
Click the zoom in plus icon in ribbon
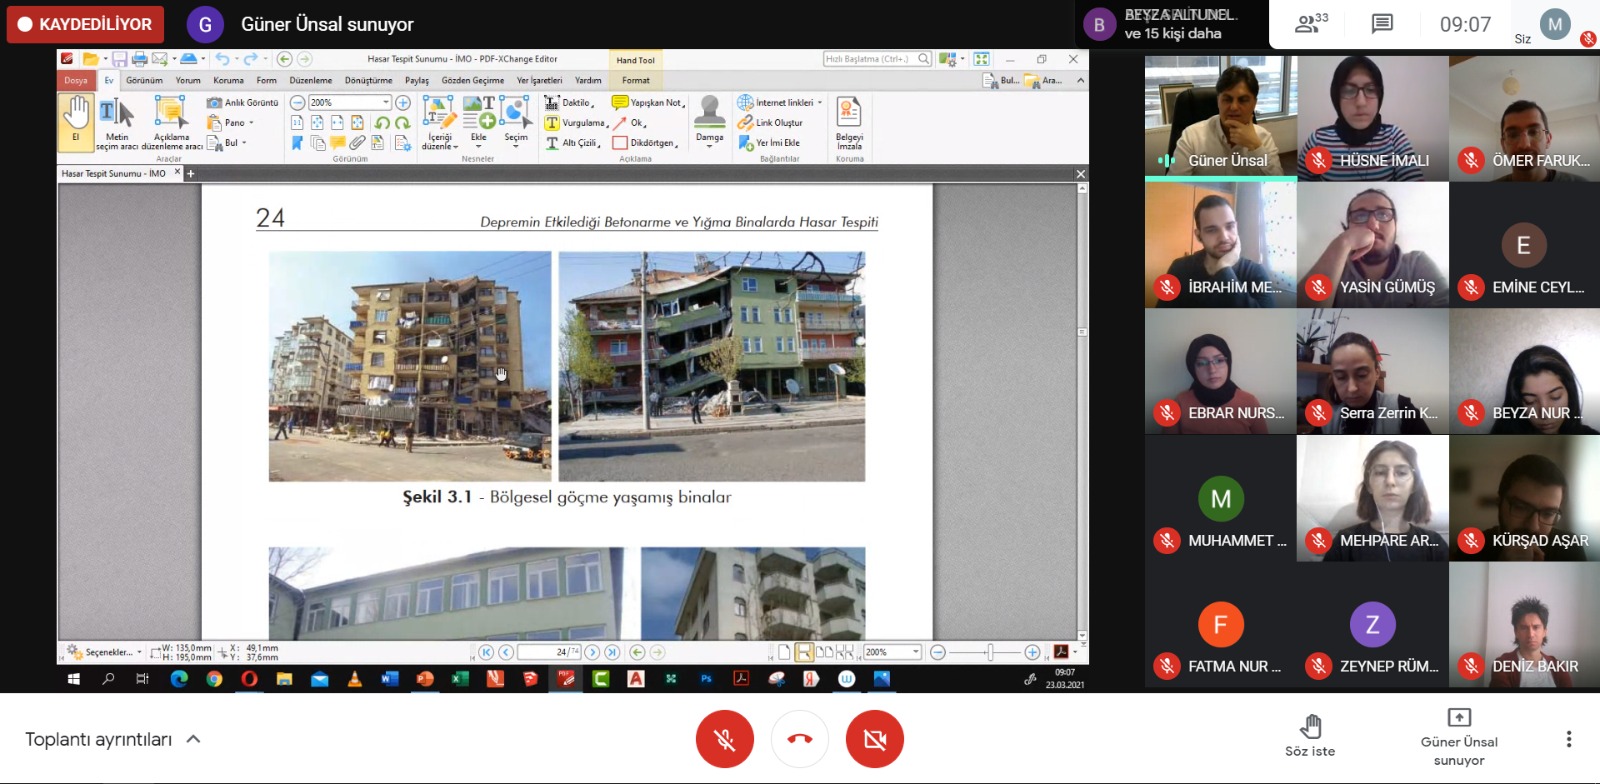[x=403, y=102]
